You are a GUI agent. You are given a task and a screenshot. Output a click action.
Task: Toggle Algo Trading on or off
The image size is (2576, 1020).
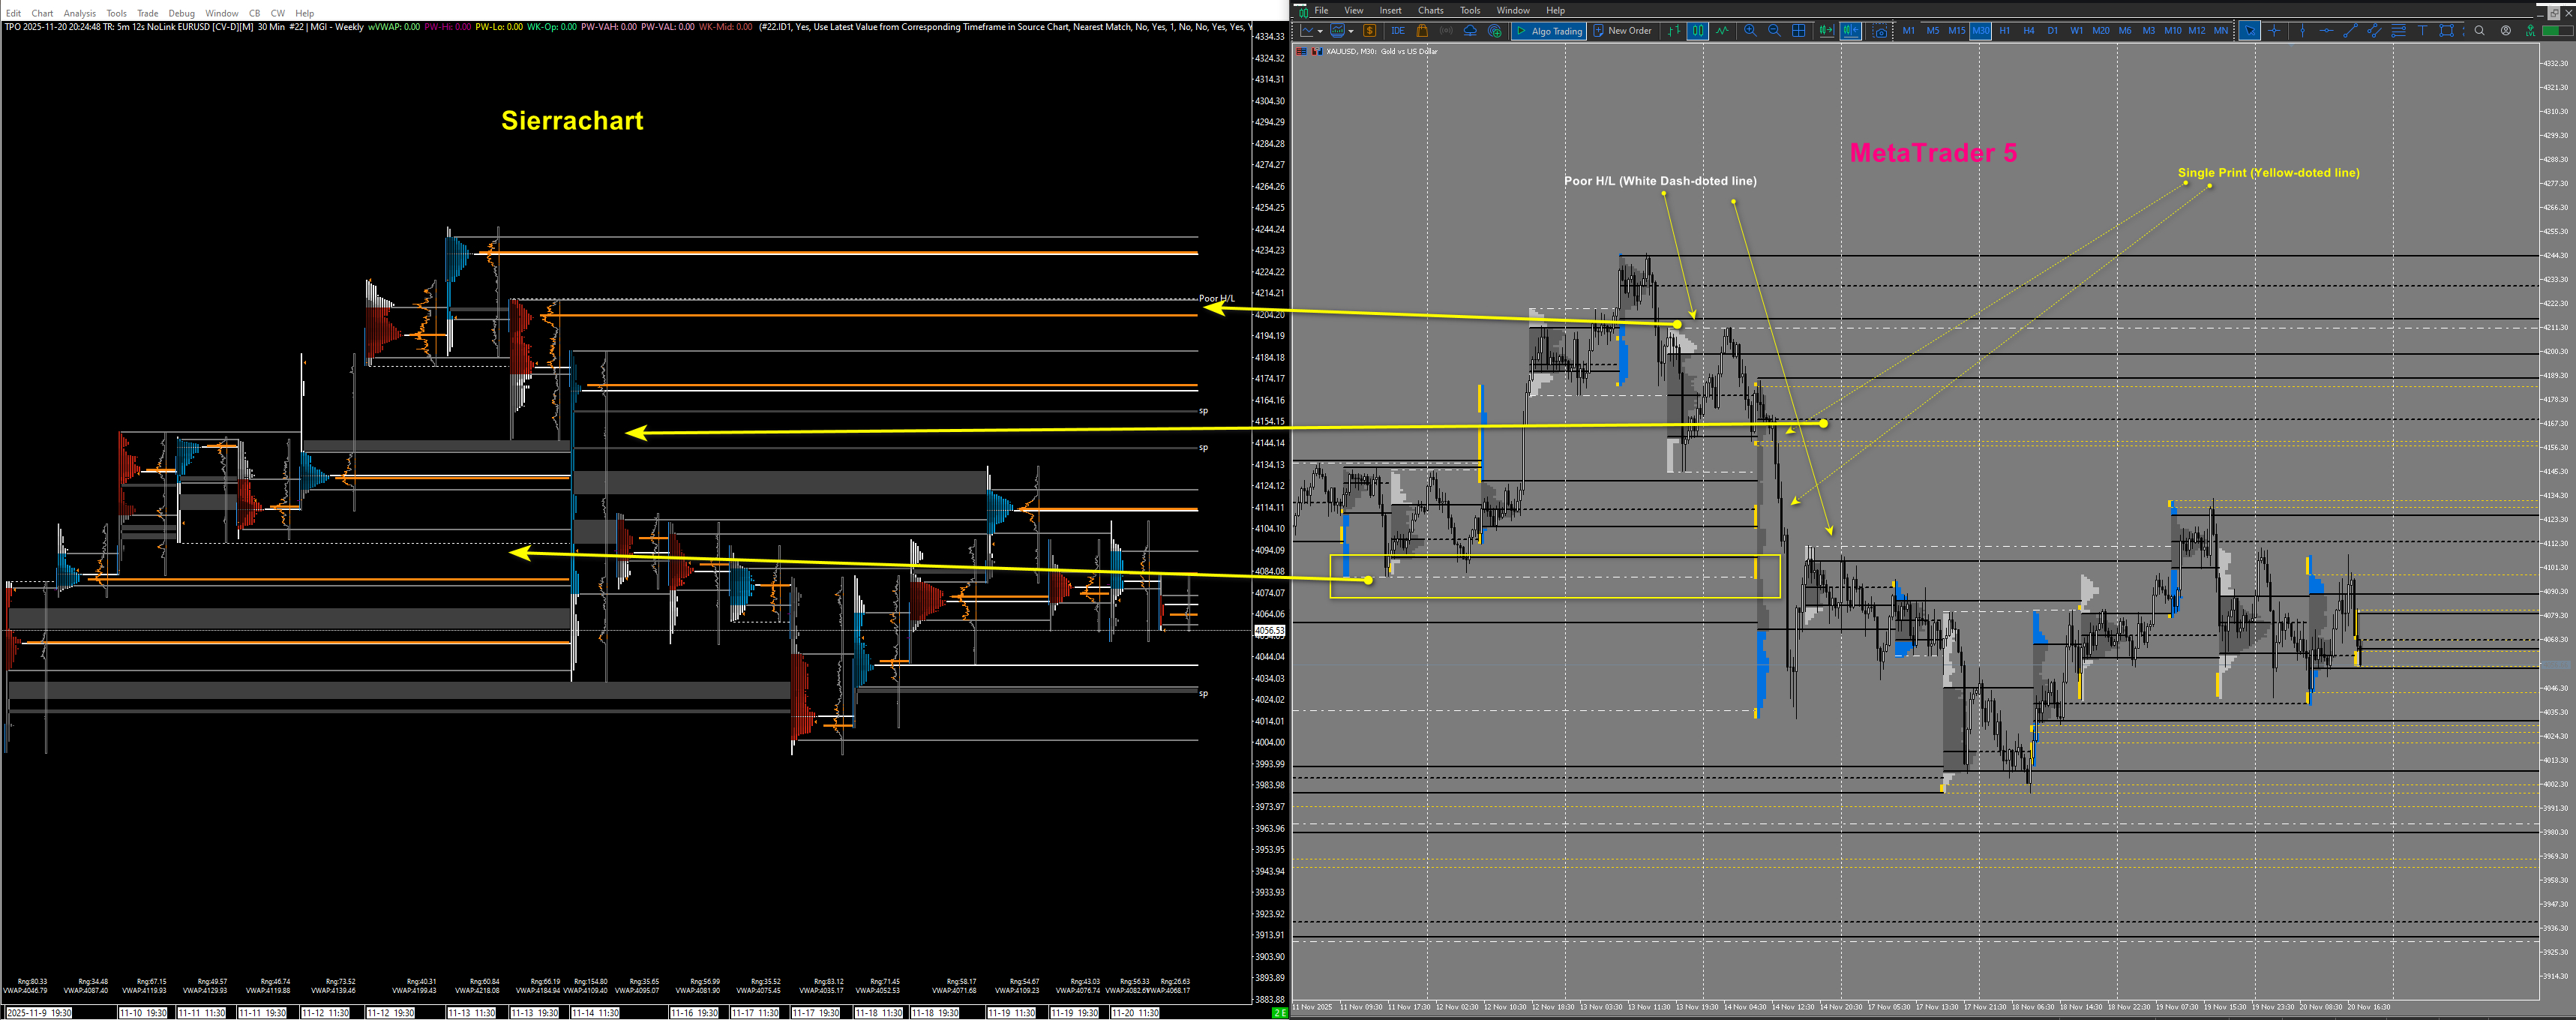click(1549, 31)
